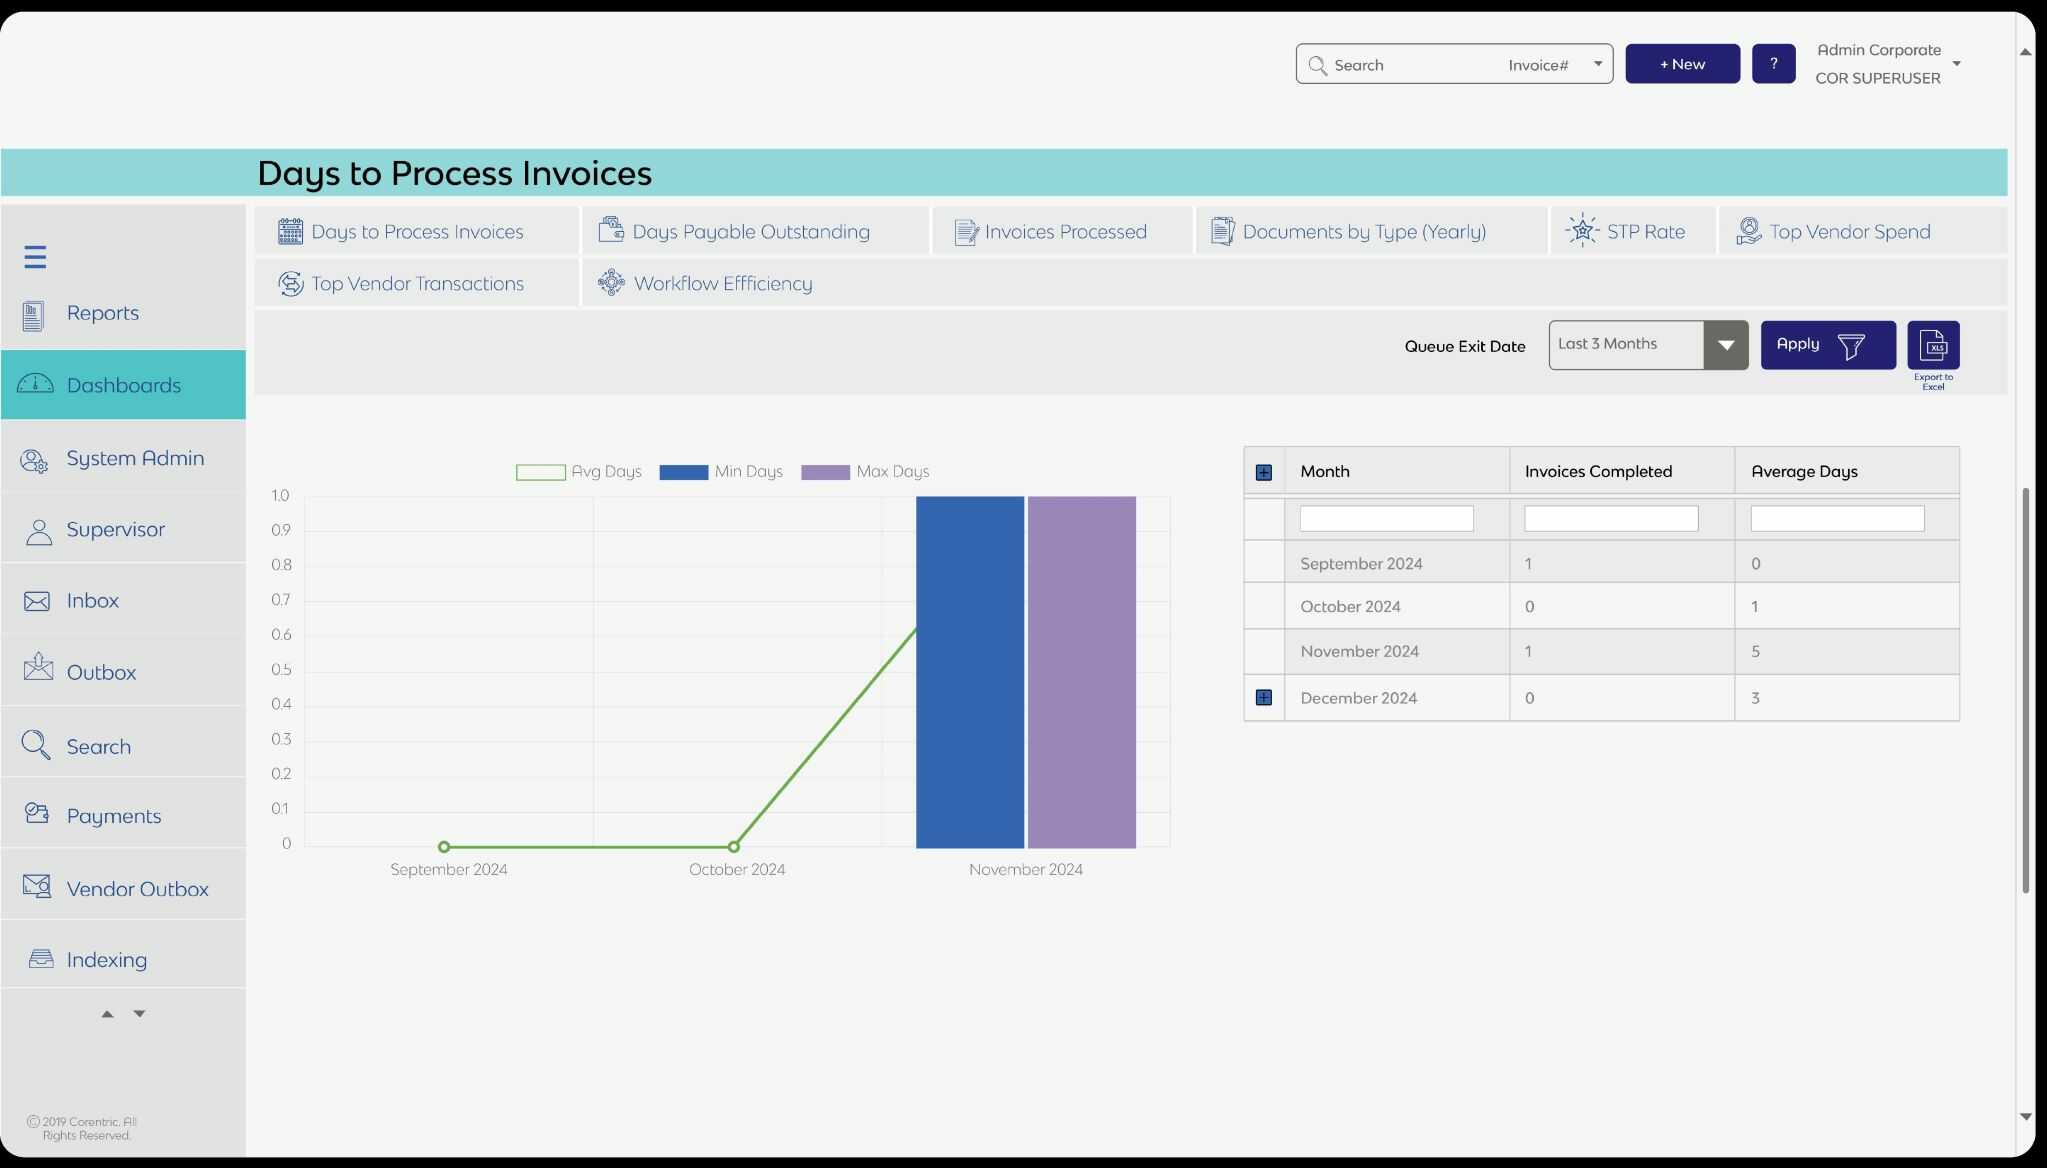Click the + New button

coord(1681,63)
